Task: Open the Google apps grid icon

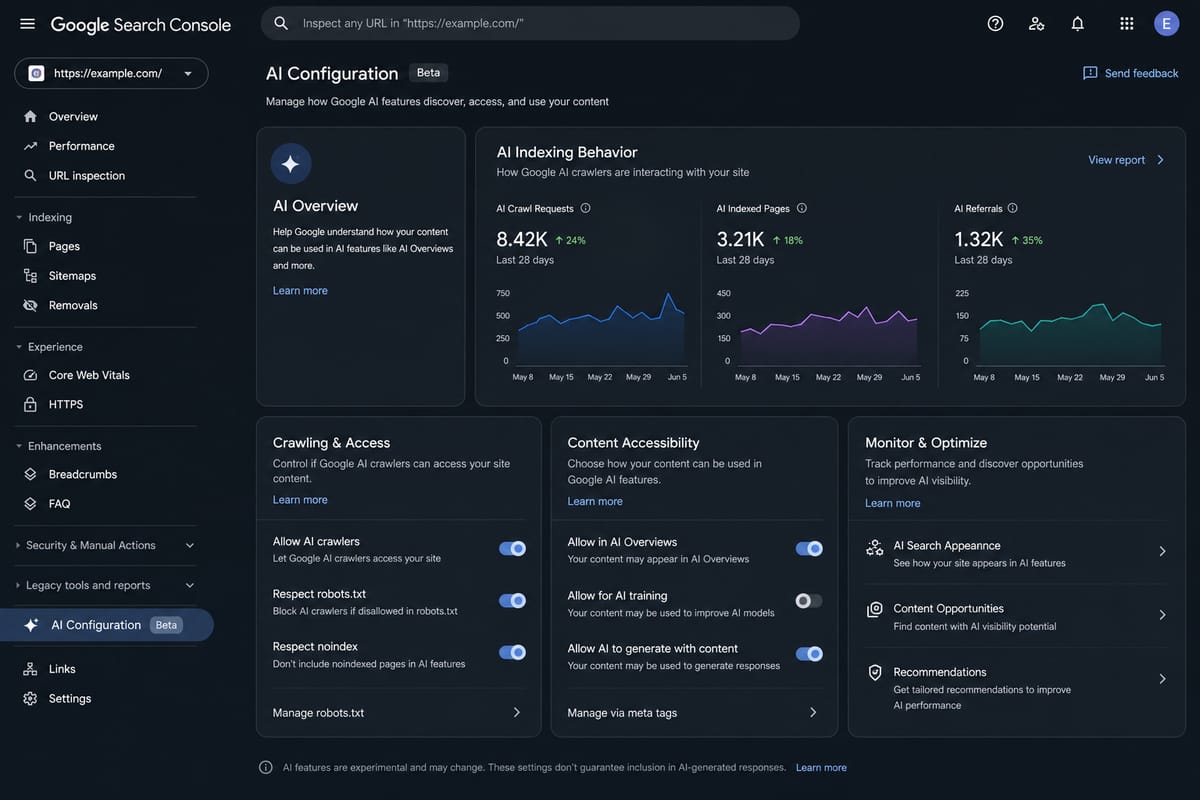Action: pyautogui.click(x=1127, y=23)
